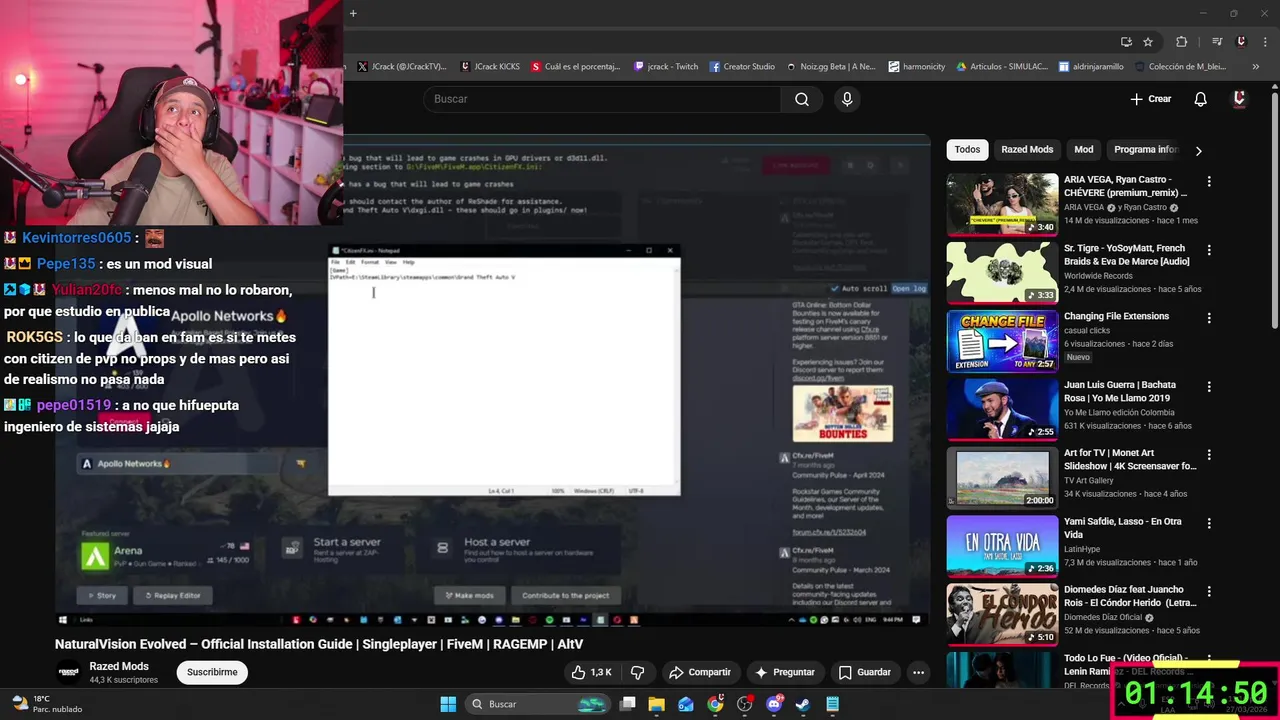Open Steam from the taskbar
Image resolution: width=1280 pixels, height=720 pixels.
pyautogui.click(x=803, y=704)
